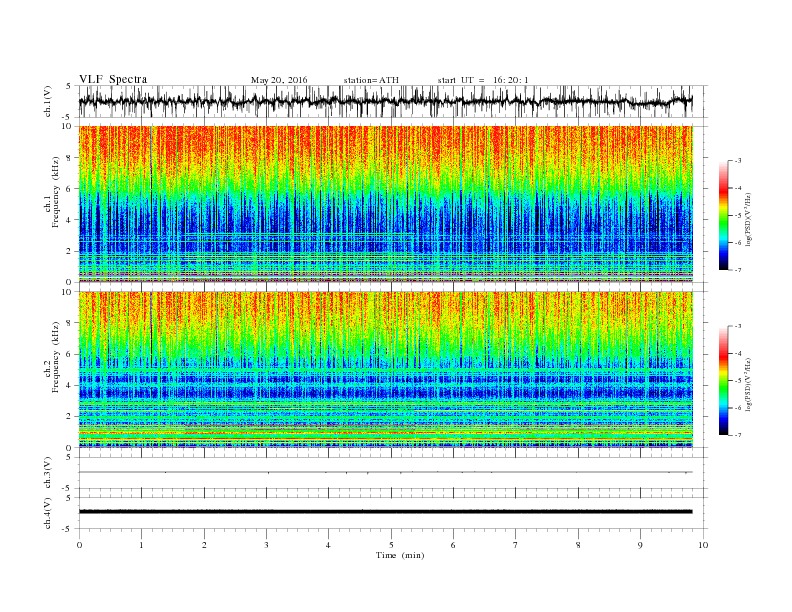
Task: Click inside the ch.2 spectrogram panel
Action: [385, 370]
